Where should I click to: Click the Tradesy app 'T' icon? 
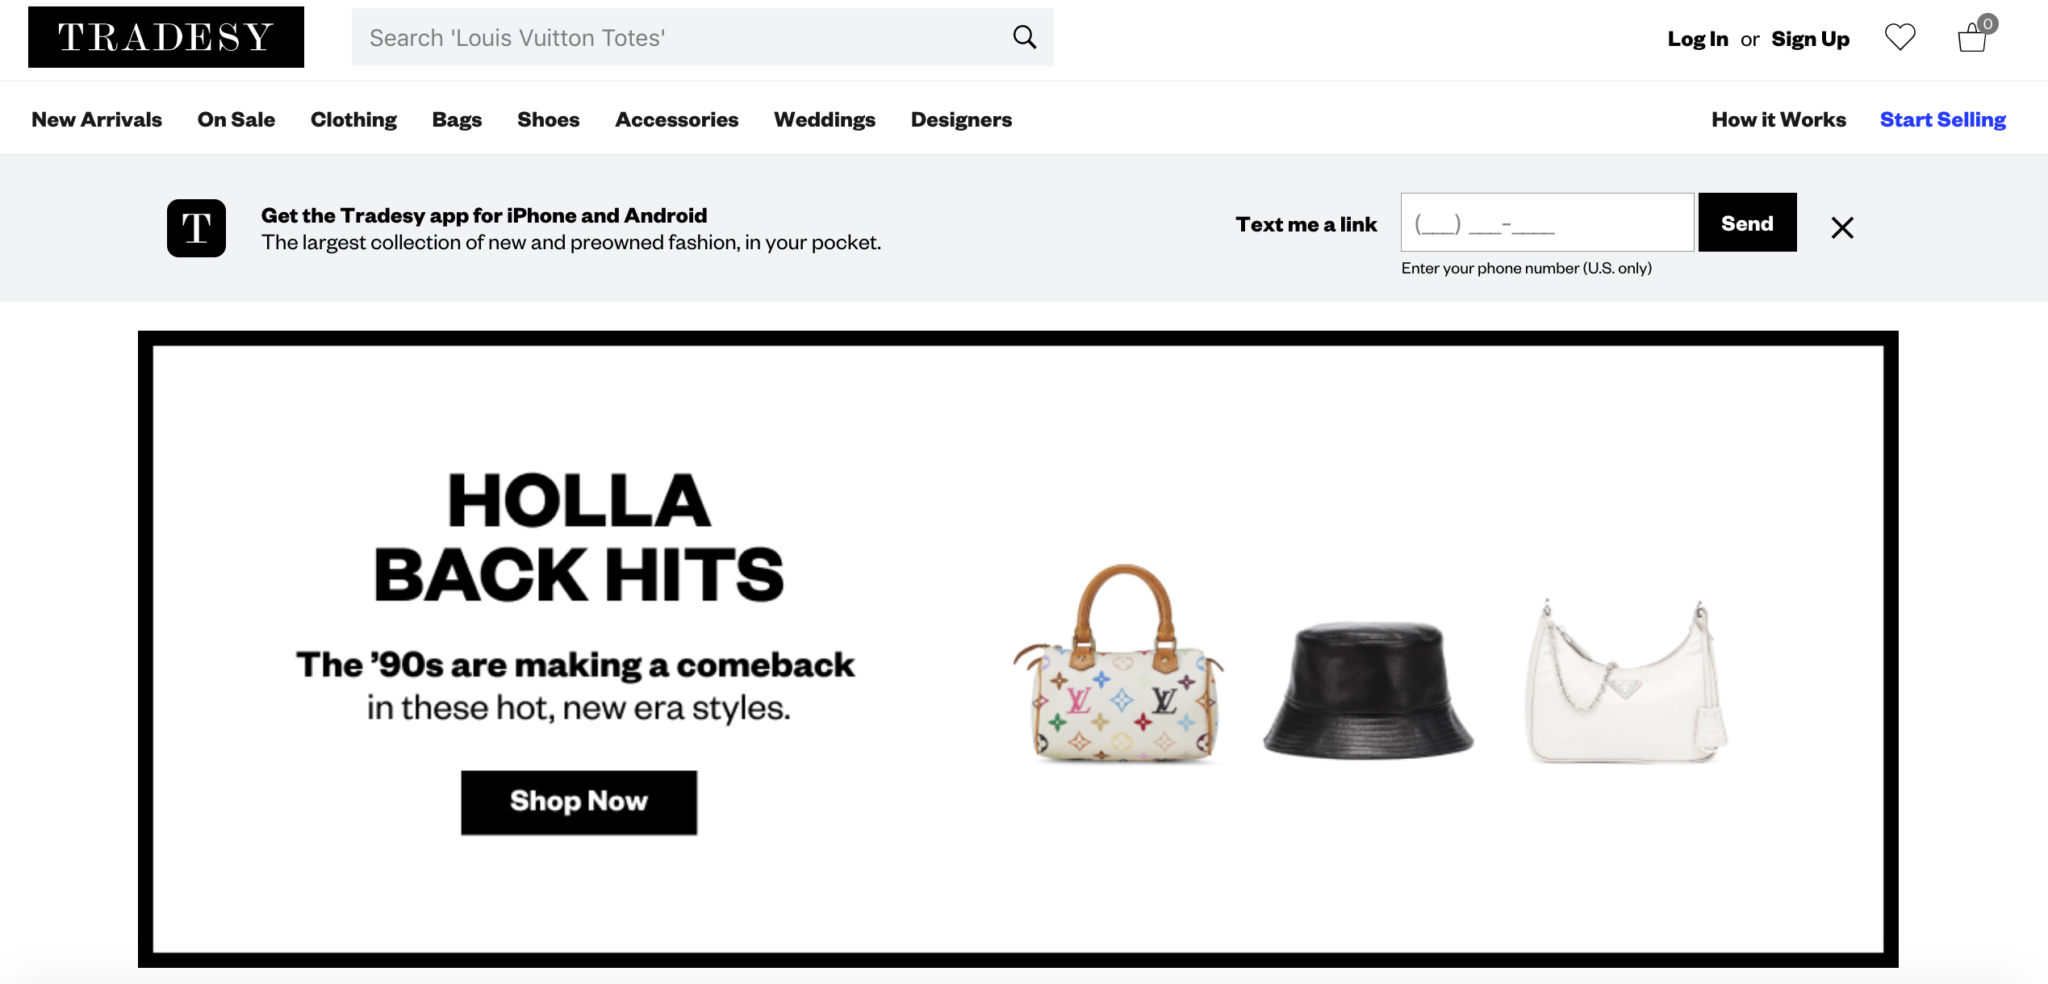196,227
